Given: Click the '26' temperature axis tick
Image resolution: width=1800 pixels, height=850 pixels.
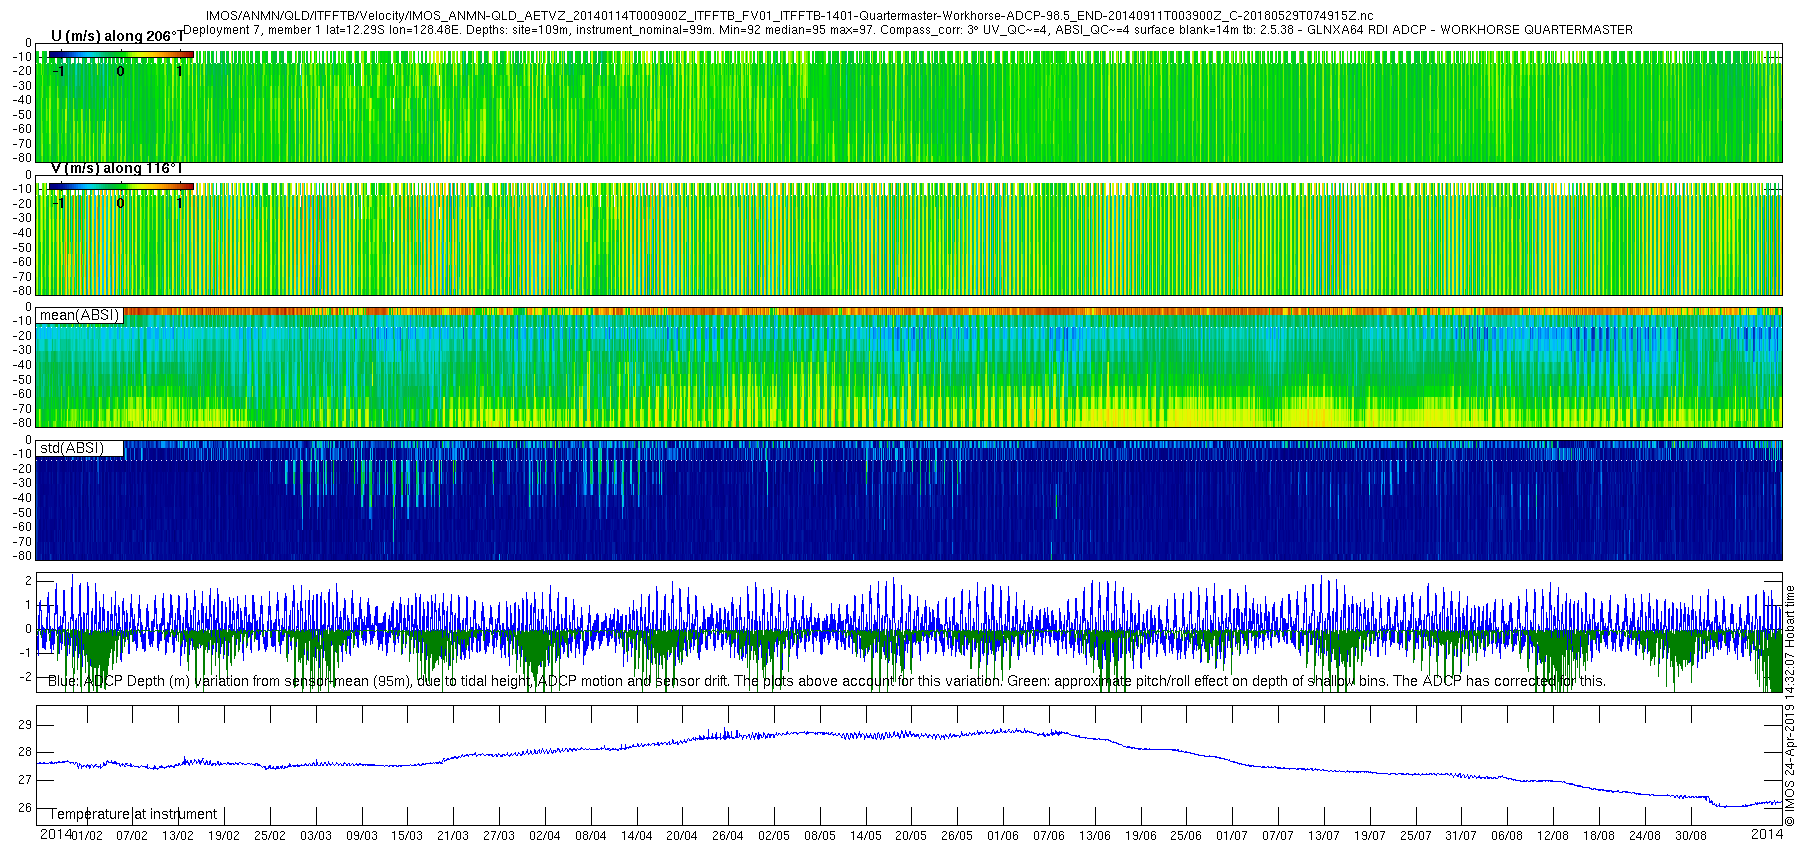Looking at the screenshot, I should (26, 808).
